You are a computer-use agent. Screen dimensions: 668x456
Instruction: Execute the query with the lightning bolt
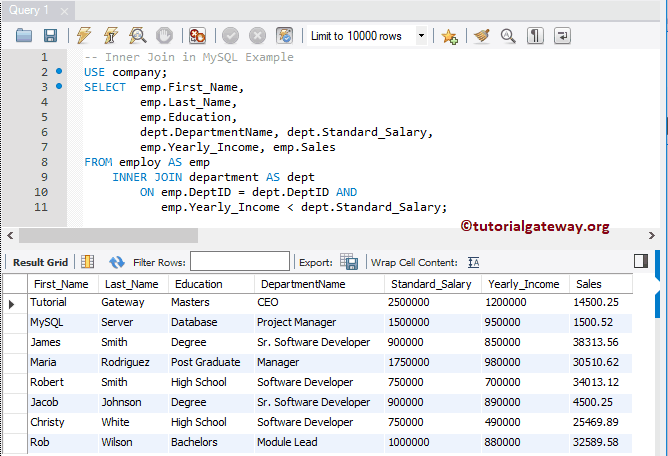coord(84,35)
